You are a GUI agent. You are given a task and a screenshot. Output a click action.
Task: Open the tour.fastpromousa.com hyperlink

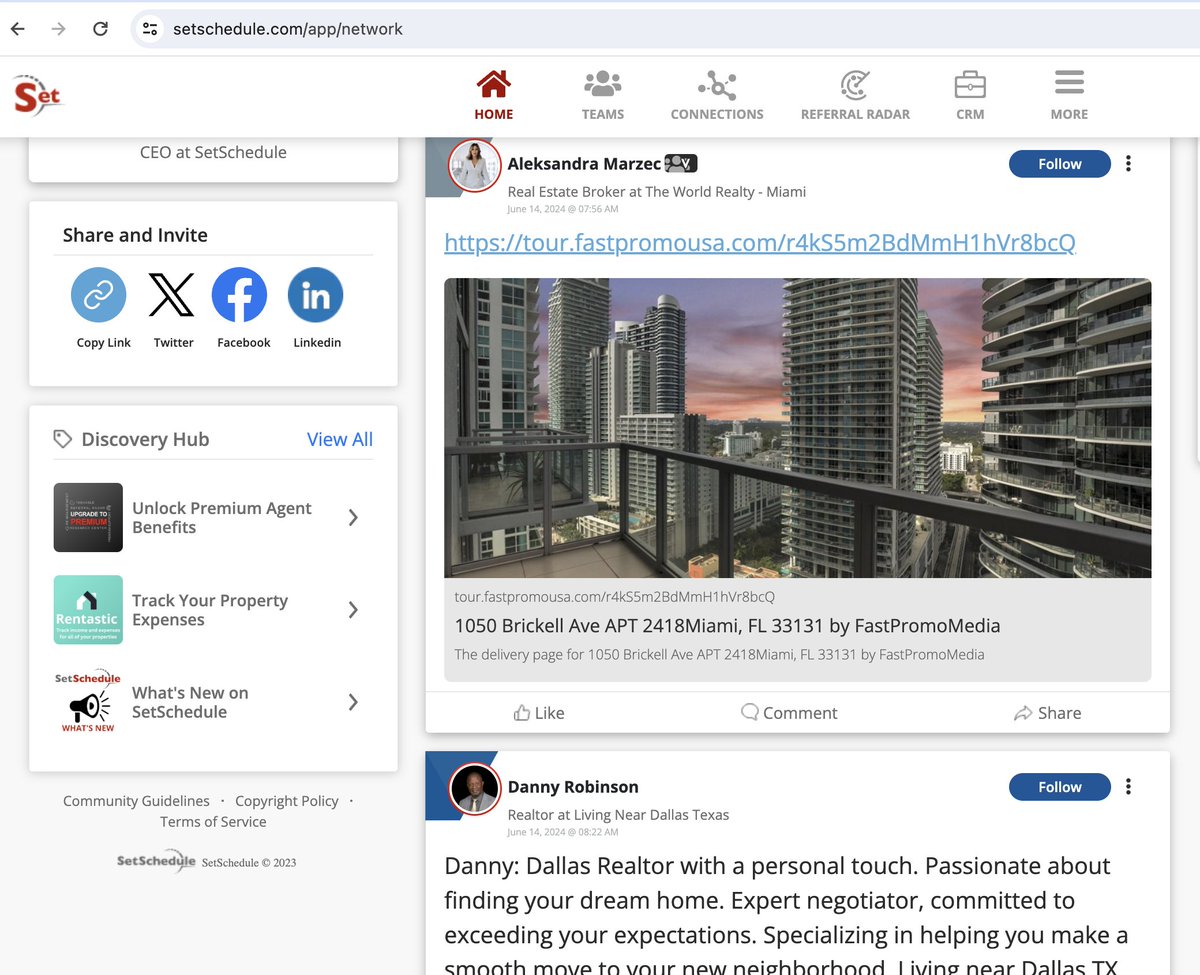coord(760,243)
